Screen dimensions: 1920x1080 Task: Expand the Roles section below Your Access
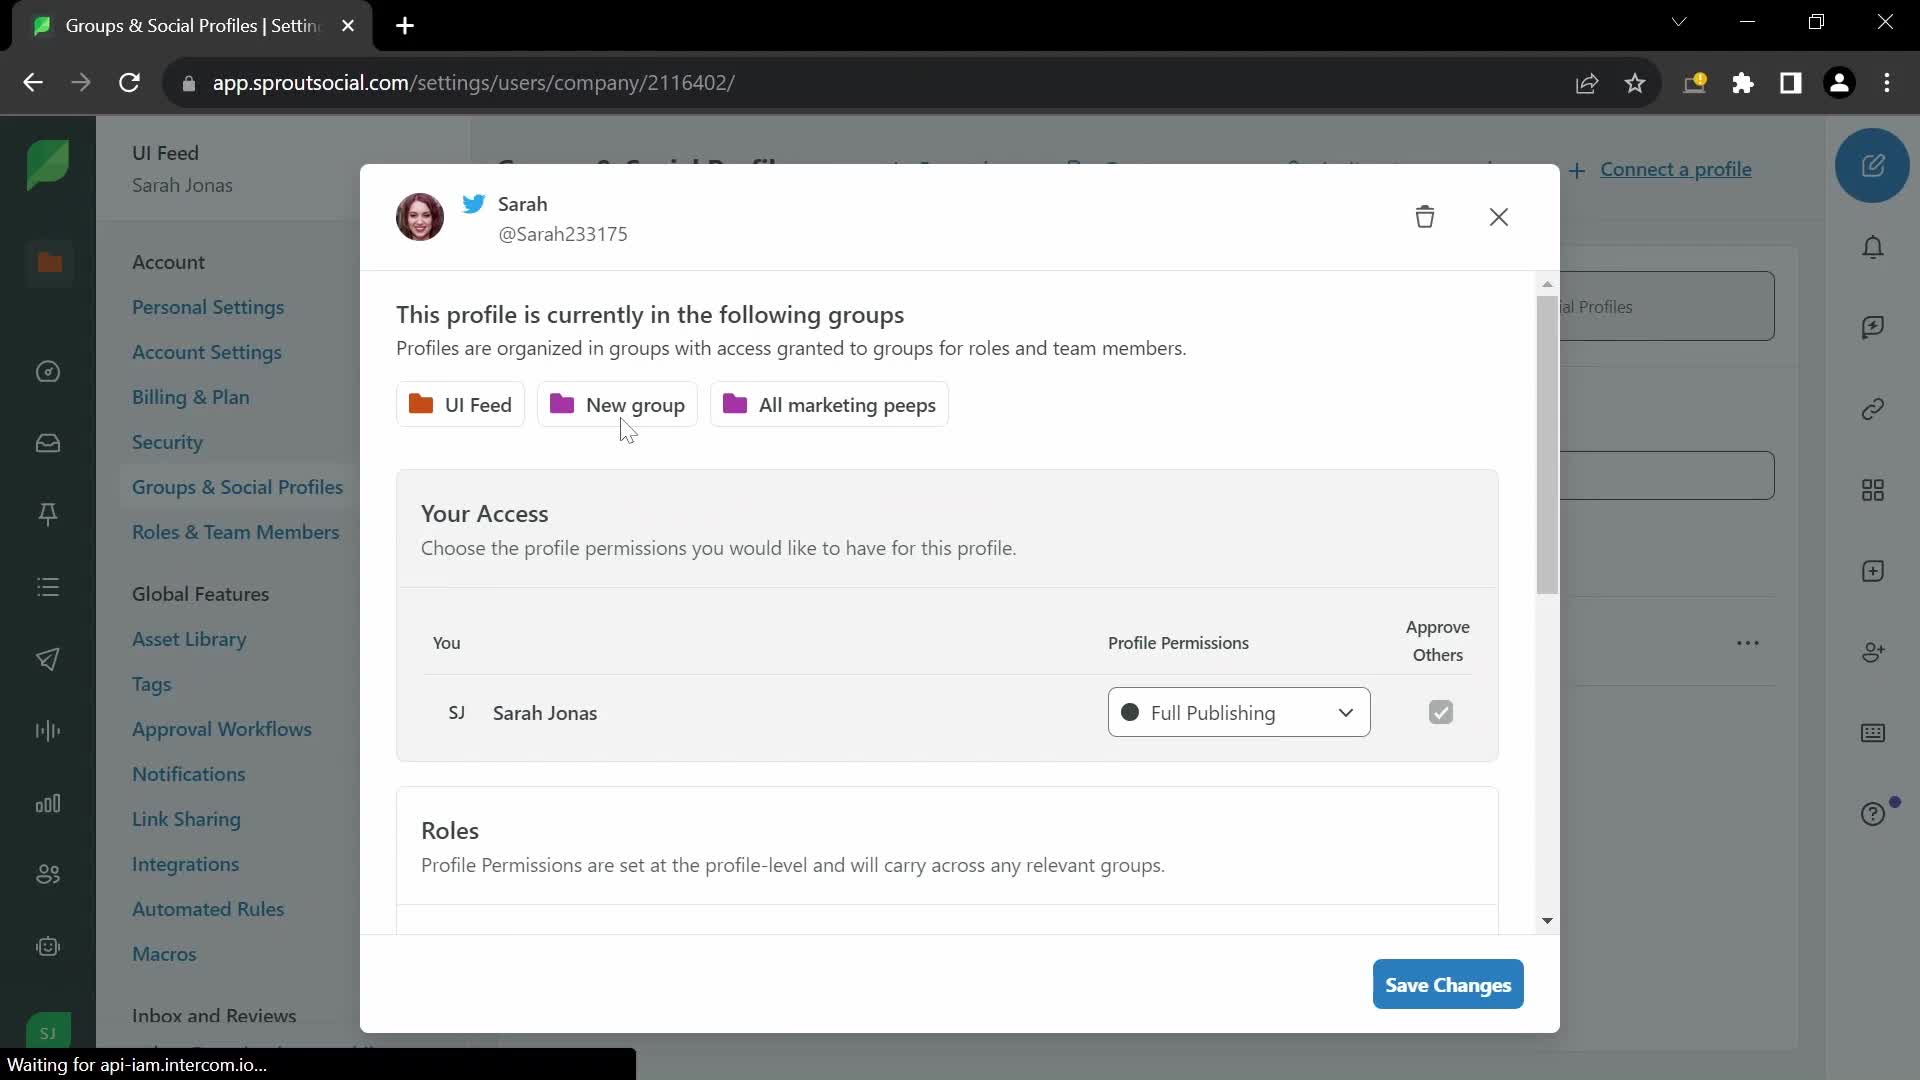click(450, 829)
